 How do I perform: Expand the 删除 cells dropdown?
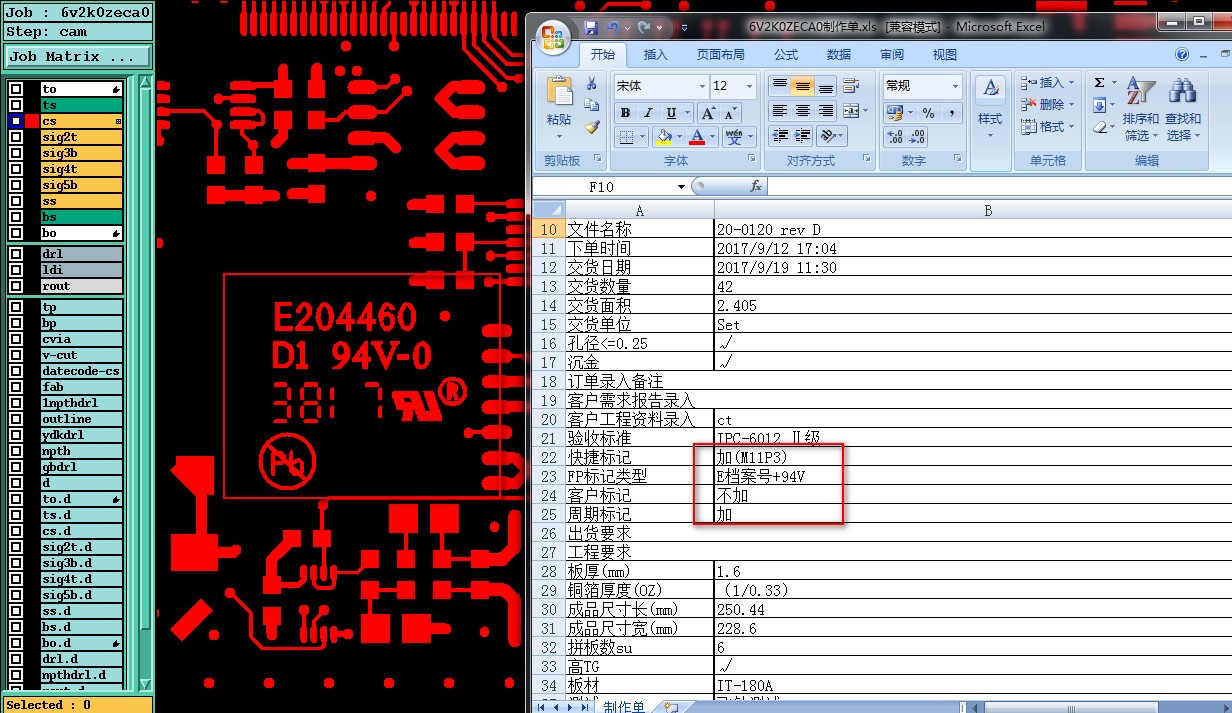click(1071, 105)
